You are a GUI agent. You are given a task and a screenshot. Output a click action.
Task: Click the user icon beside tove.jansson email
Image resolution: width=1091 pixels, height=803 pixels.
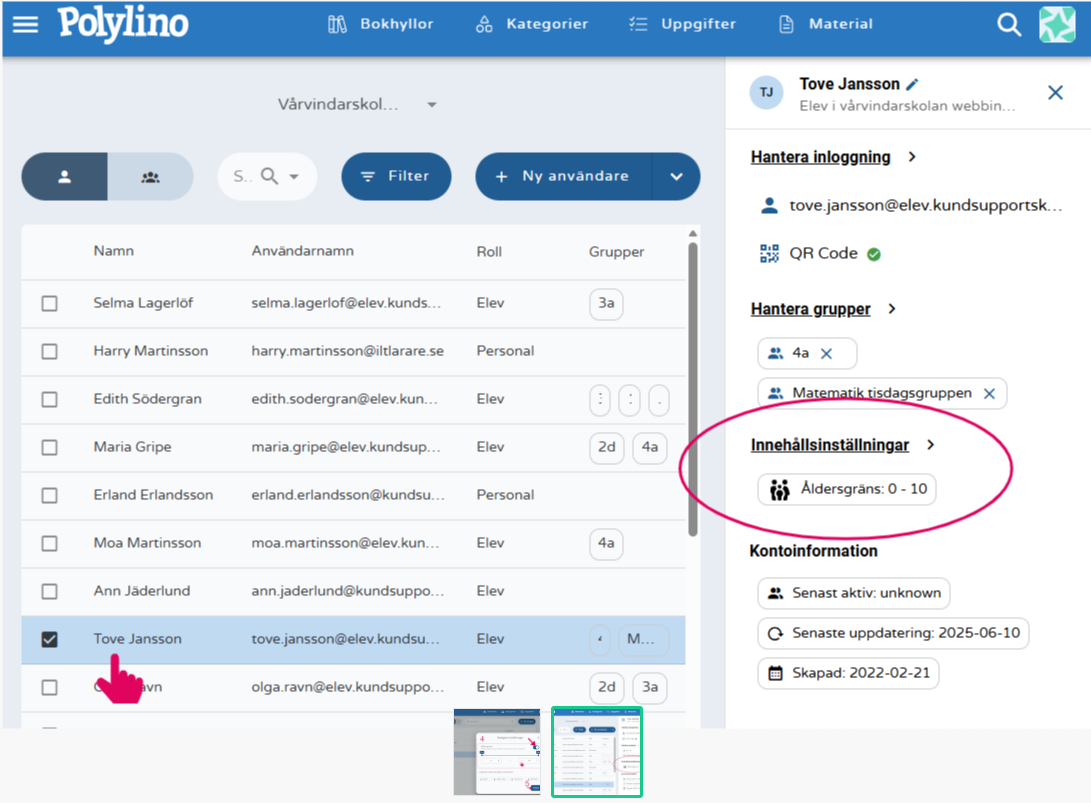[x=769, y=205]
